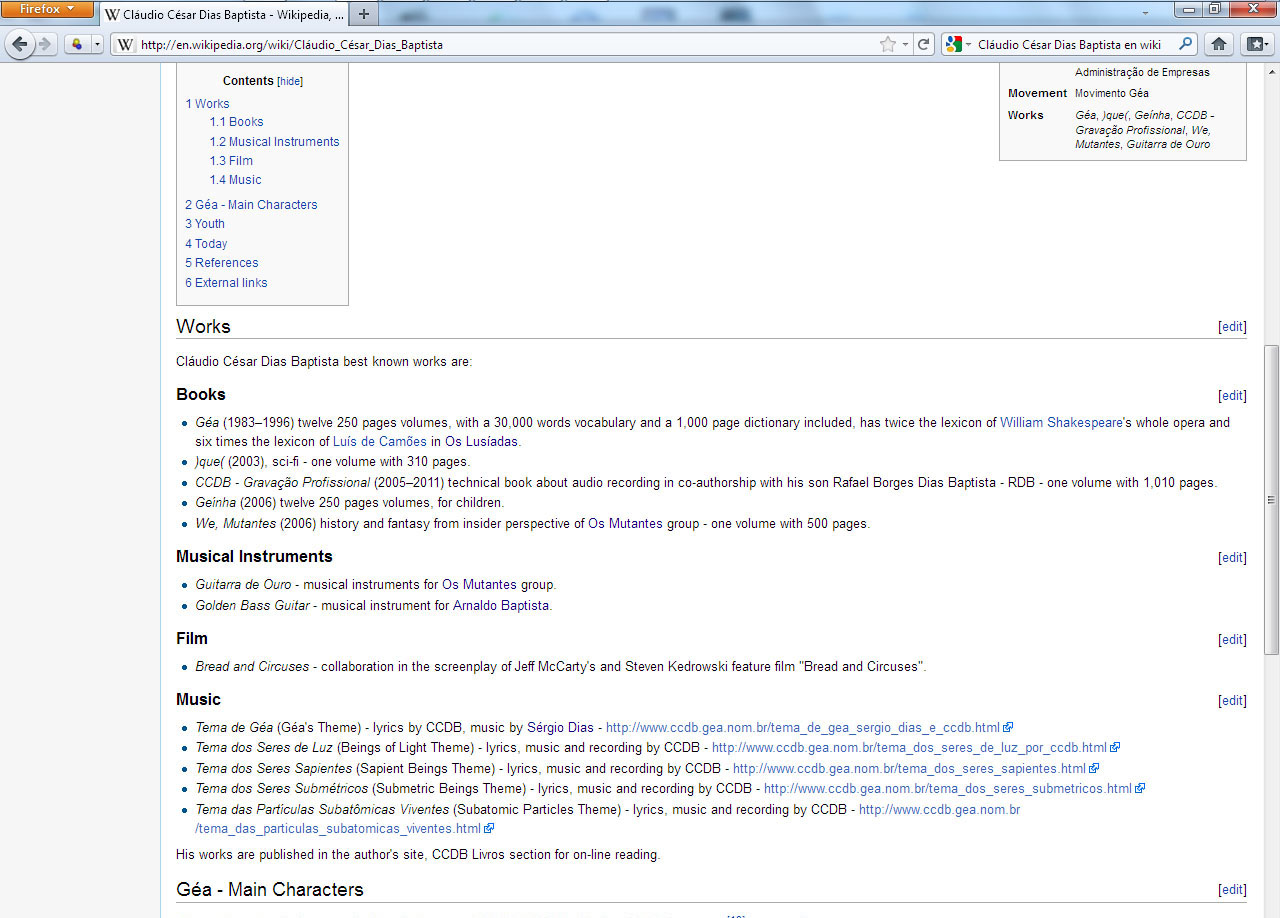
Task: Hide the Contents table
Action: coord(290,82)
